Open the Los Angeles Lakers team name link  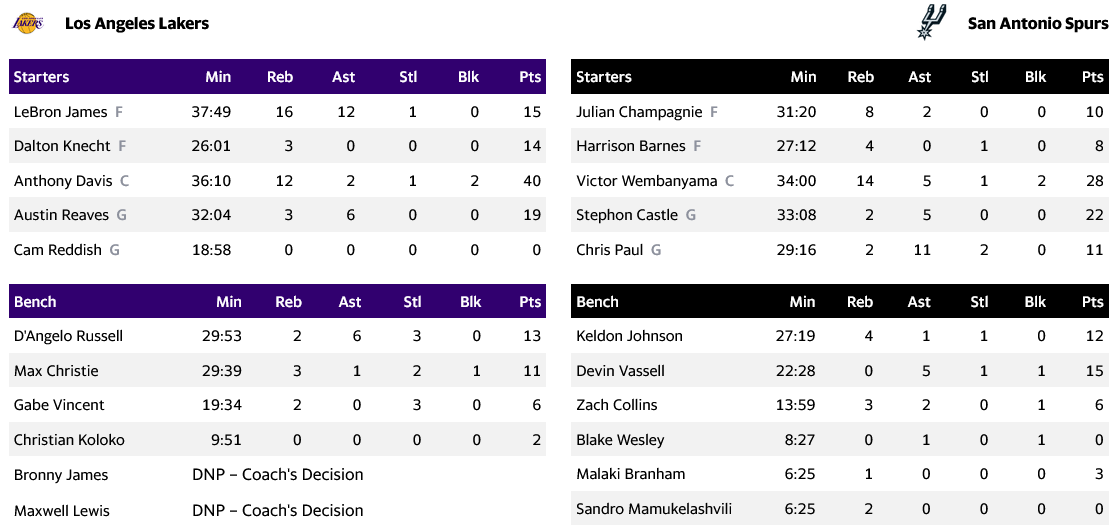pyautogui.click(x=137, y=23)
